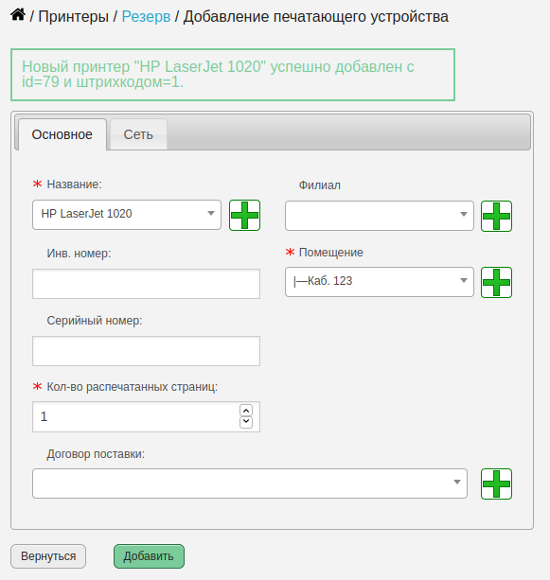Switch to the Сеть tab
Image resolution: width=550 pixels, height=580 pixels.
pyautogui.click(x=138, y=134)
